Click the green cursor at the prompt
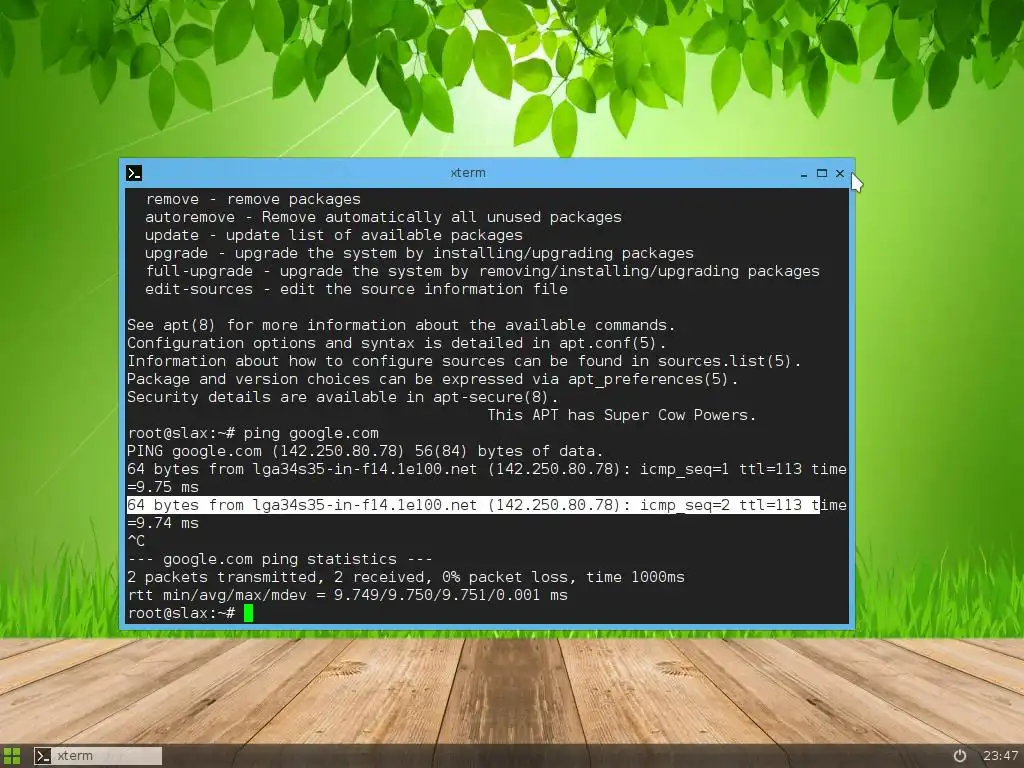The image size is (1024, 768). [248, 613]
